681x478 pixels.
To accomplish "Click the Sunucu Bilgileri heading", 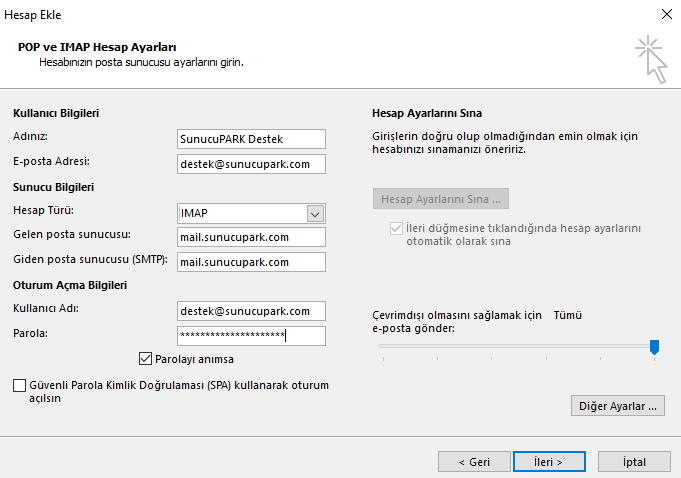I will [x=53, y=187].
